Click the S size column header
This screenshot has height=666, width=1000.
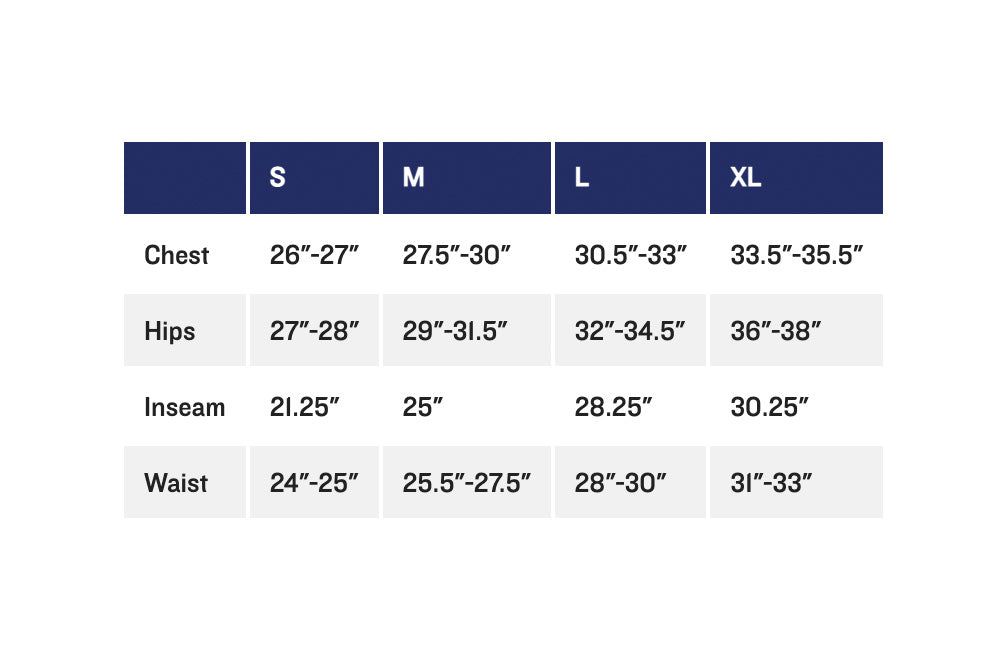point(314,177)
